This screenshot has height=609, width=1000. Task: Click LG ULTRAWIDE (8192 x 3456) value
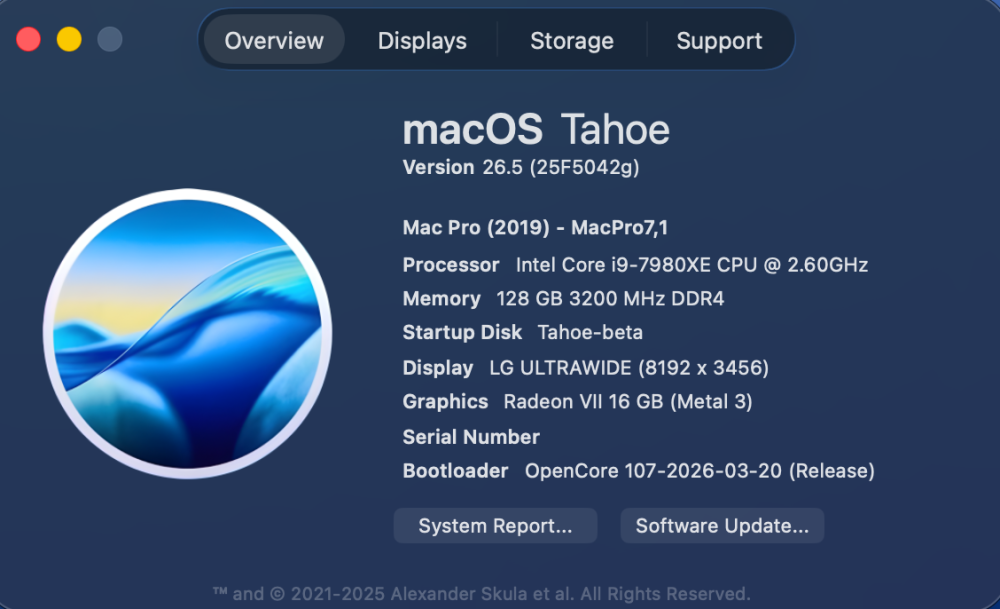(x=629, y=368)
